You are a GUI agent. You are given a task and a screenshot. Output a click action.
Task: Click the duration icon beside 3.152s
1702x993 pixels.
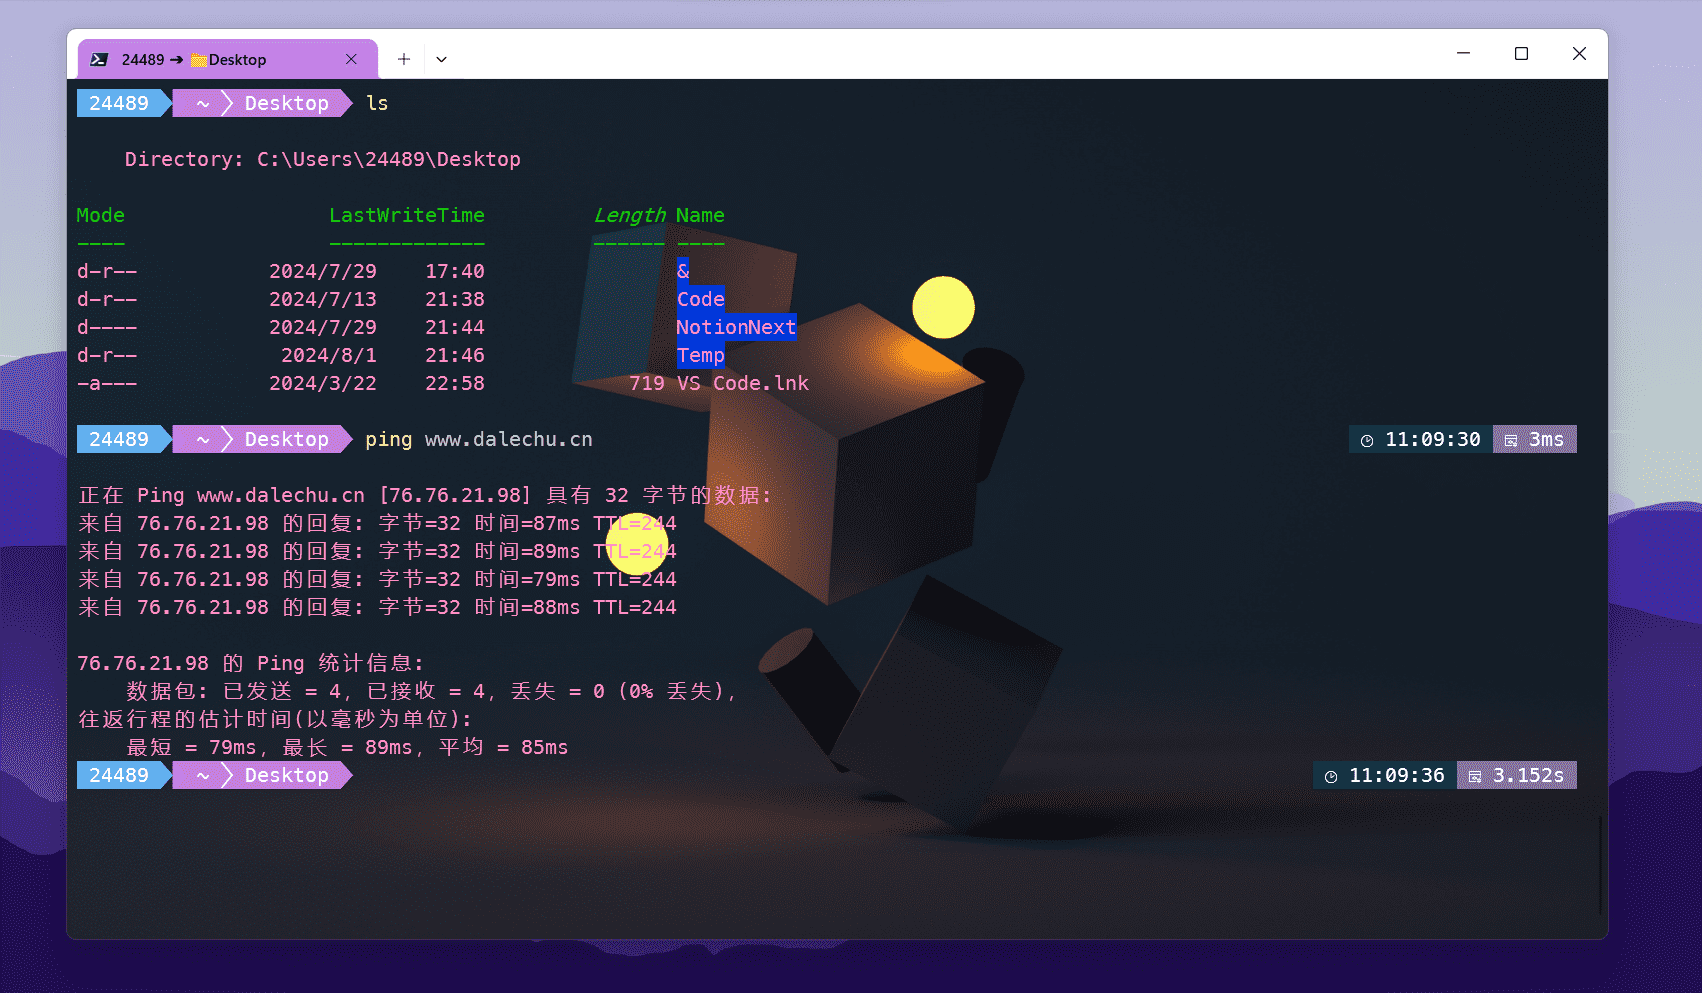pos(1475,776)
